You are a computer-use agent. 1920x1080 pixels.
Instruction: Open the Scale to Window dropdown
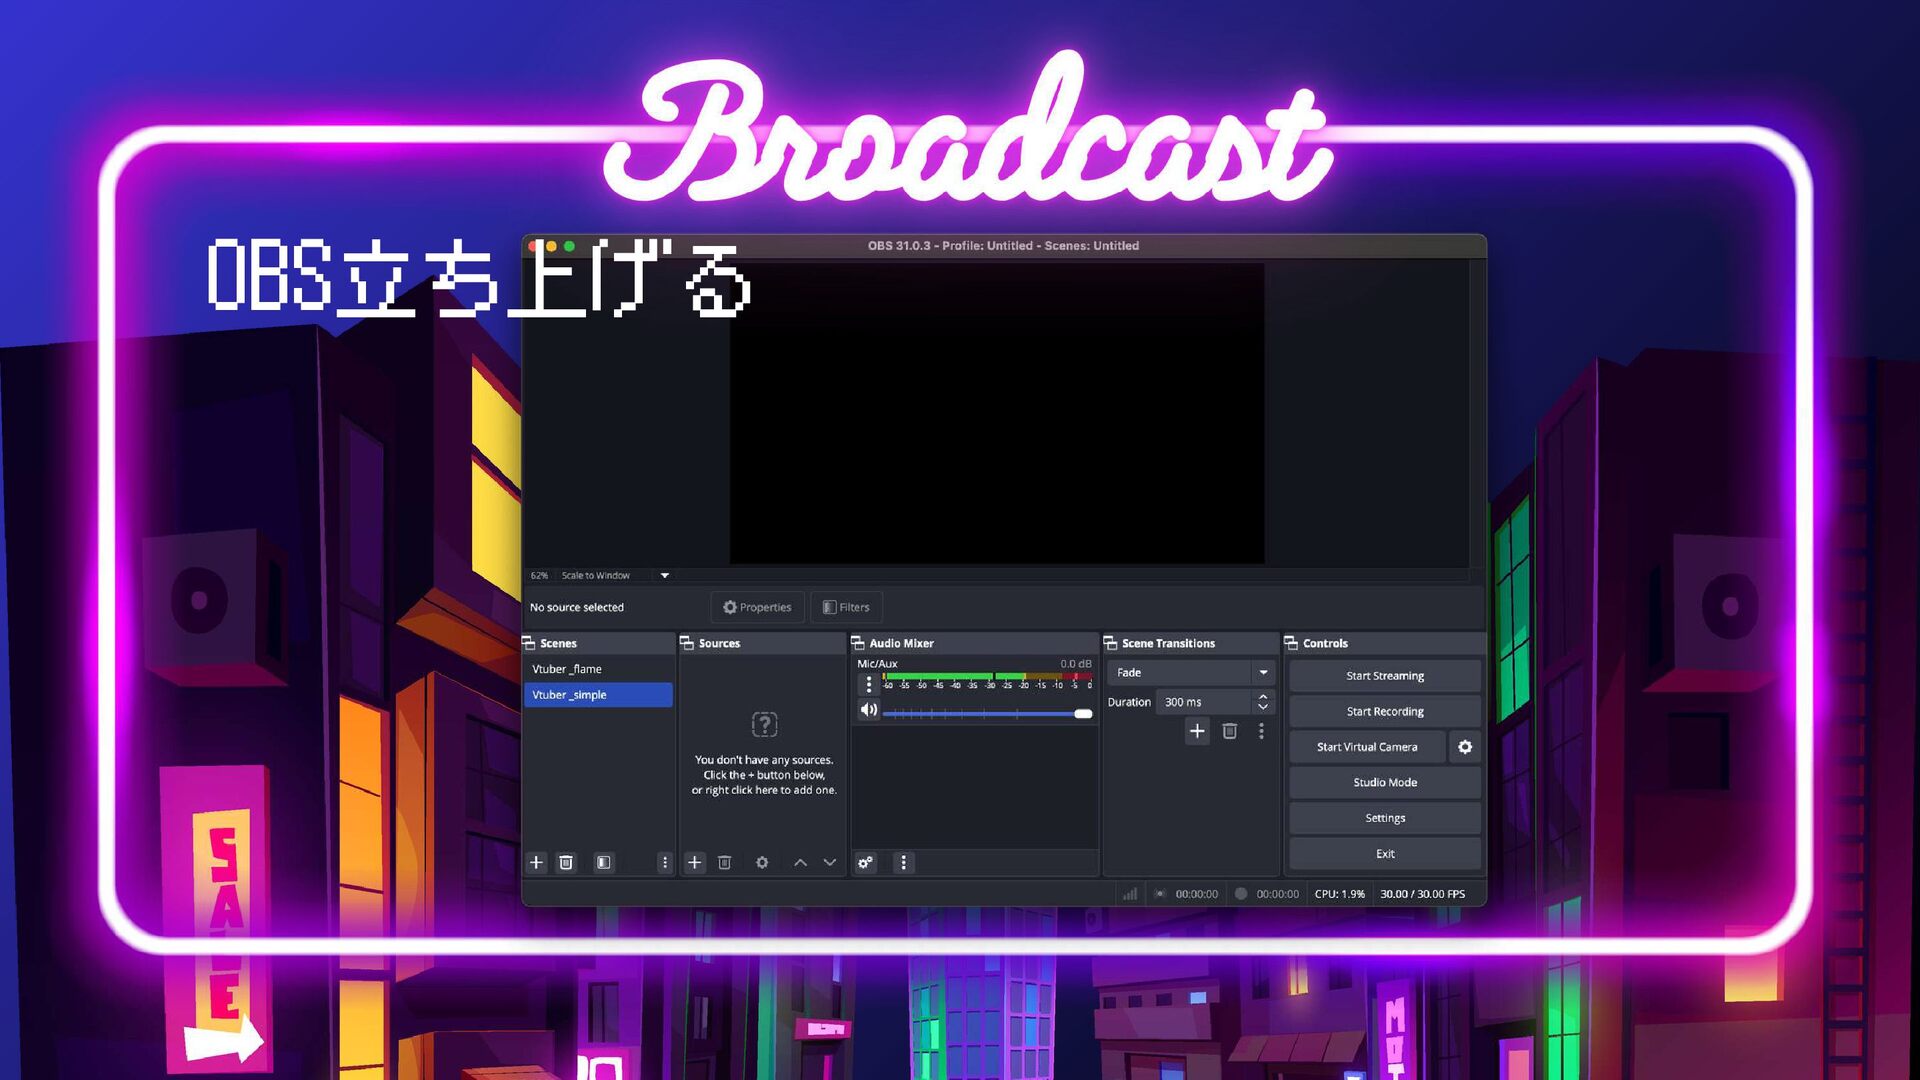click(x=613, y=575)
